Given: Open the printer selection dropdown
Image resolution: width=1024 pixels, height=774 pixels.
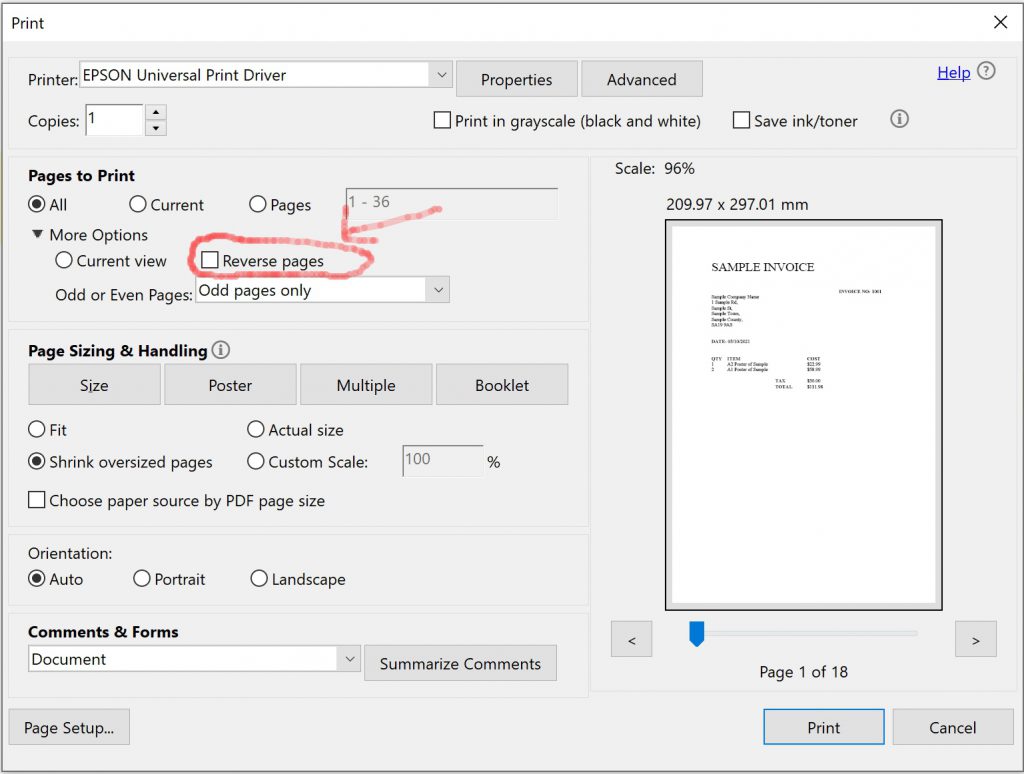Looking at the screenshot, I should point(442,75).
